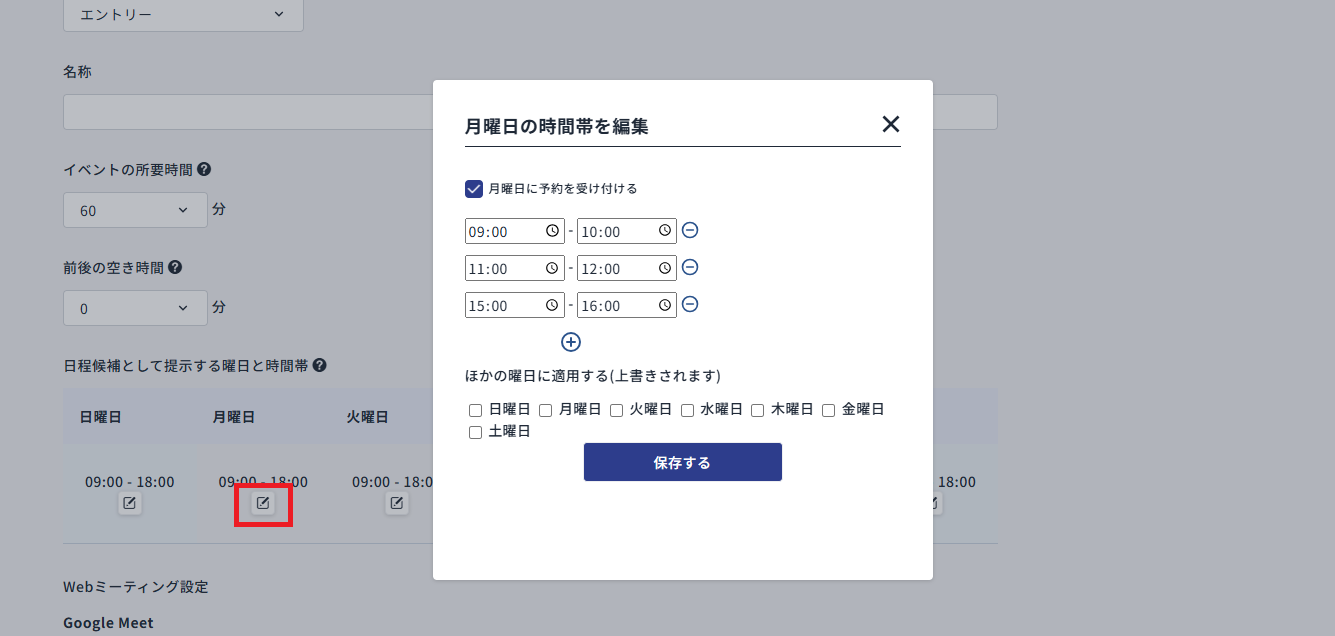The height and width of the screenshot is (636, 1335).
Task: Check the 土曜日 apply checkbox
Action: [475, 431]
